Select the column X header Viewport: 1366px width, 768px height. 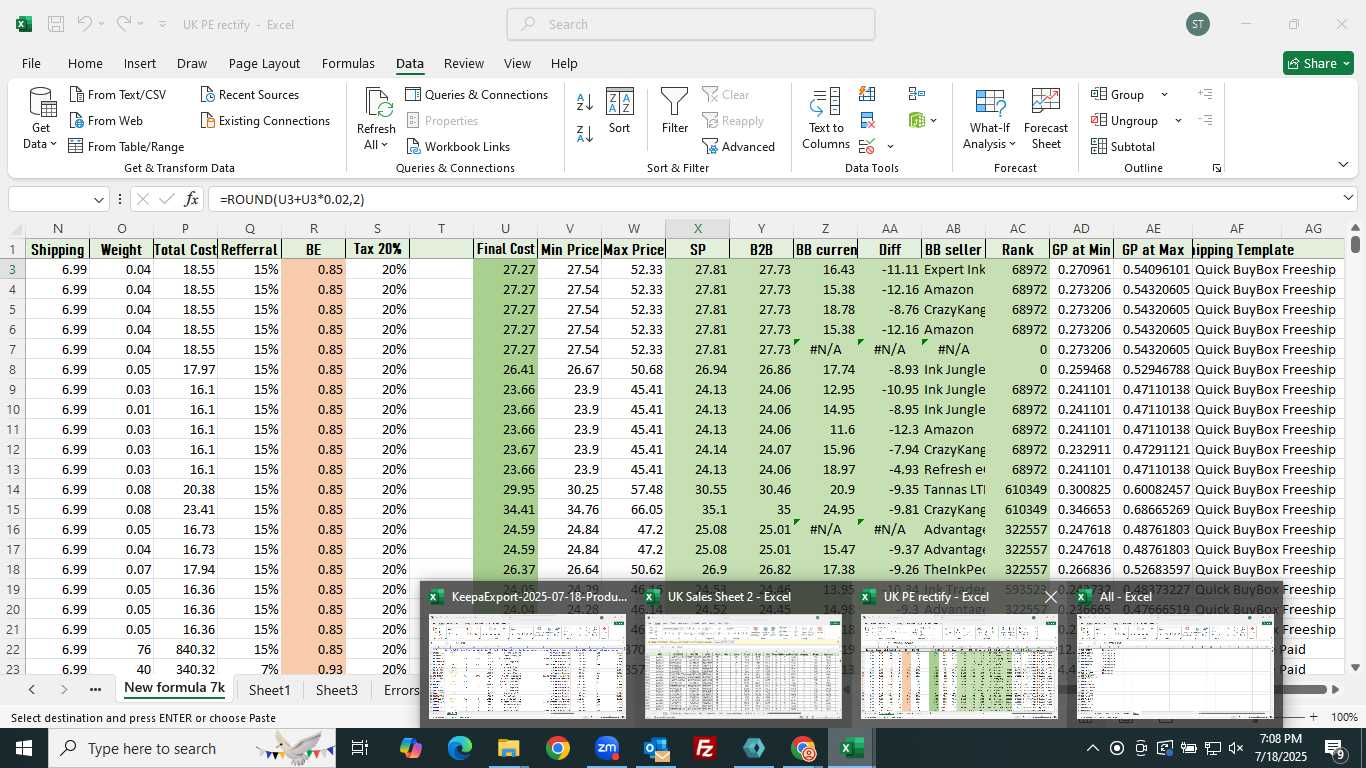tap(697, 229)
